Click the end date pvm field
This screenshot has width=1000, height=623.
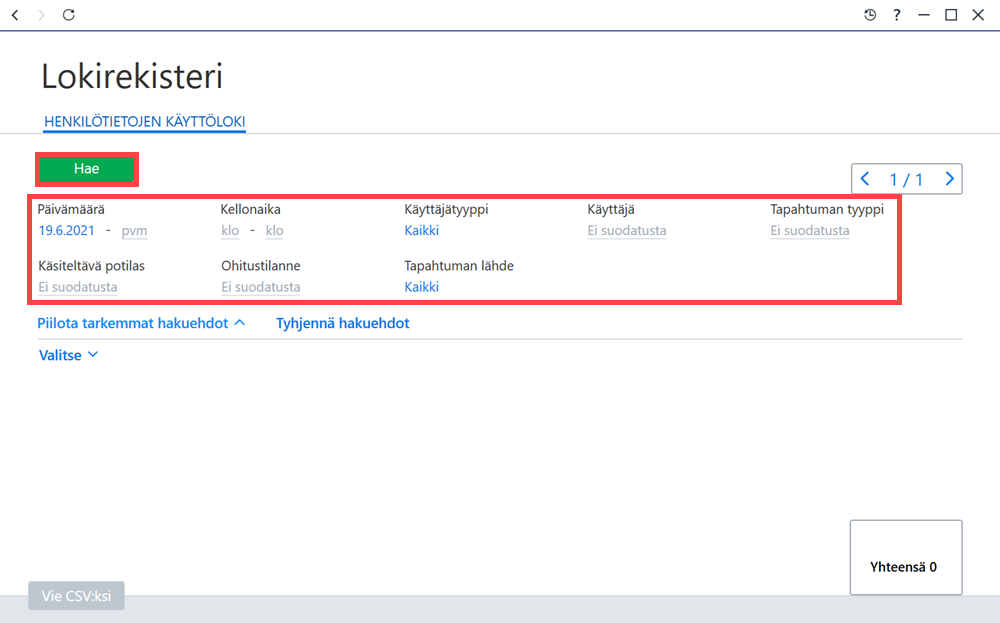click(x=134, y=231)
